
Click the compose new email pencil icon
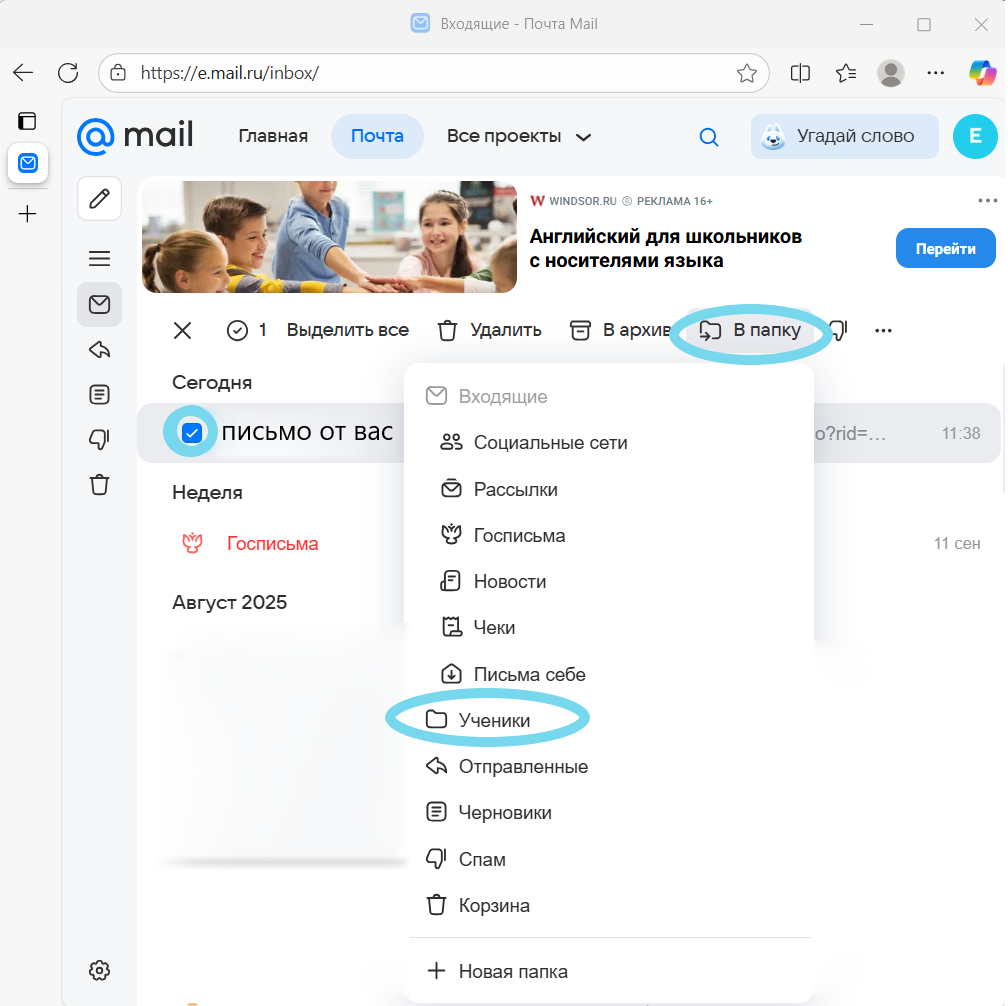tap(99, 199)
